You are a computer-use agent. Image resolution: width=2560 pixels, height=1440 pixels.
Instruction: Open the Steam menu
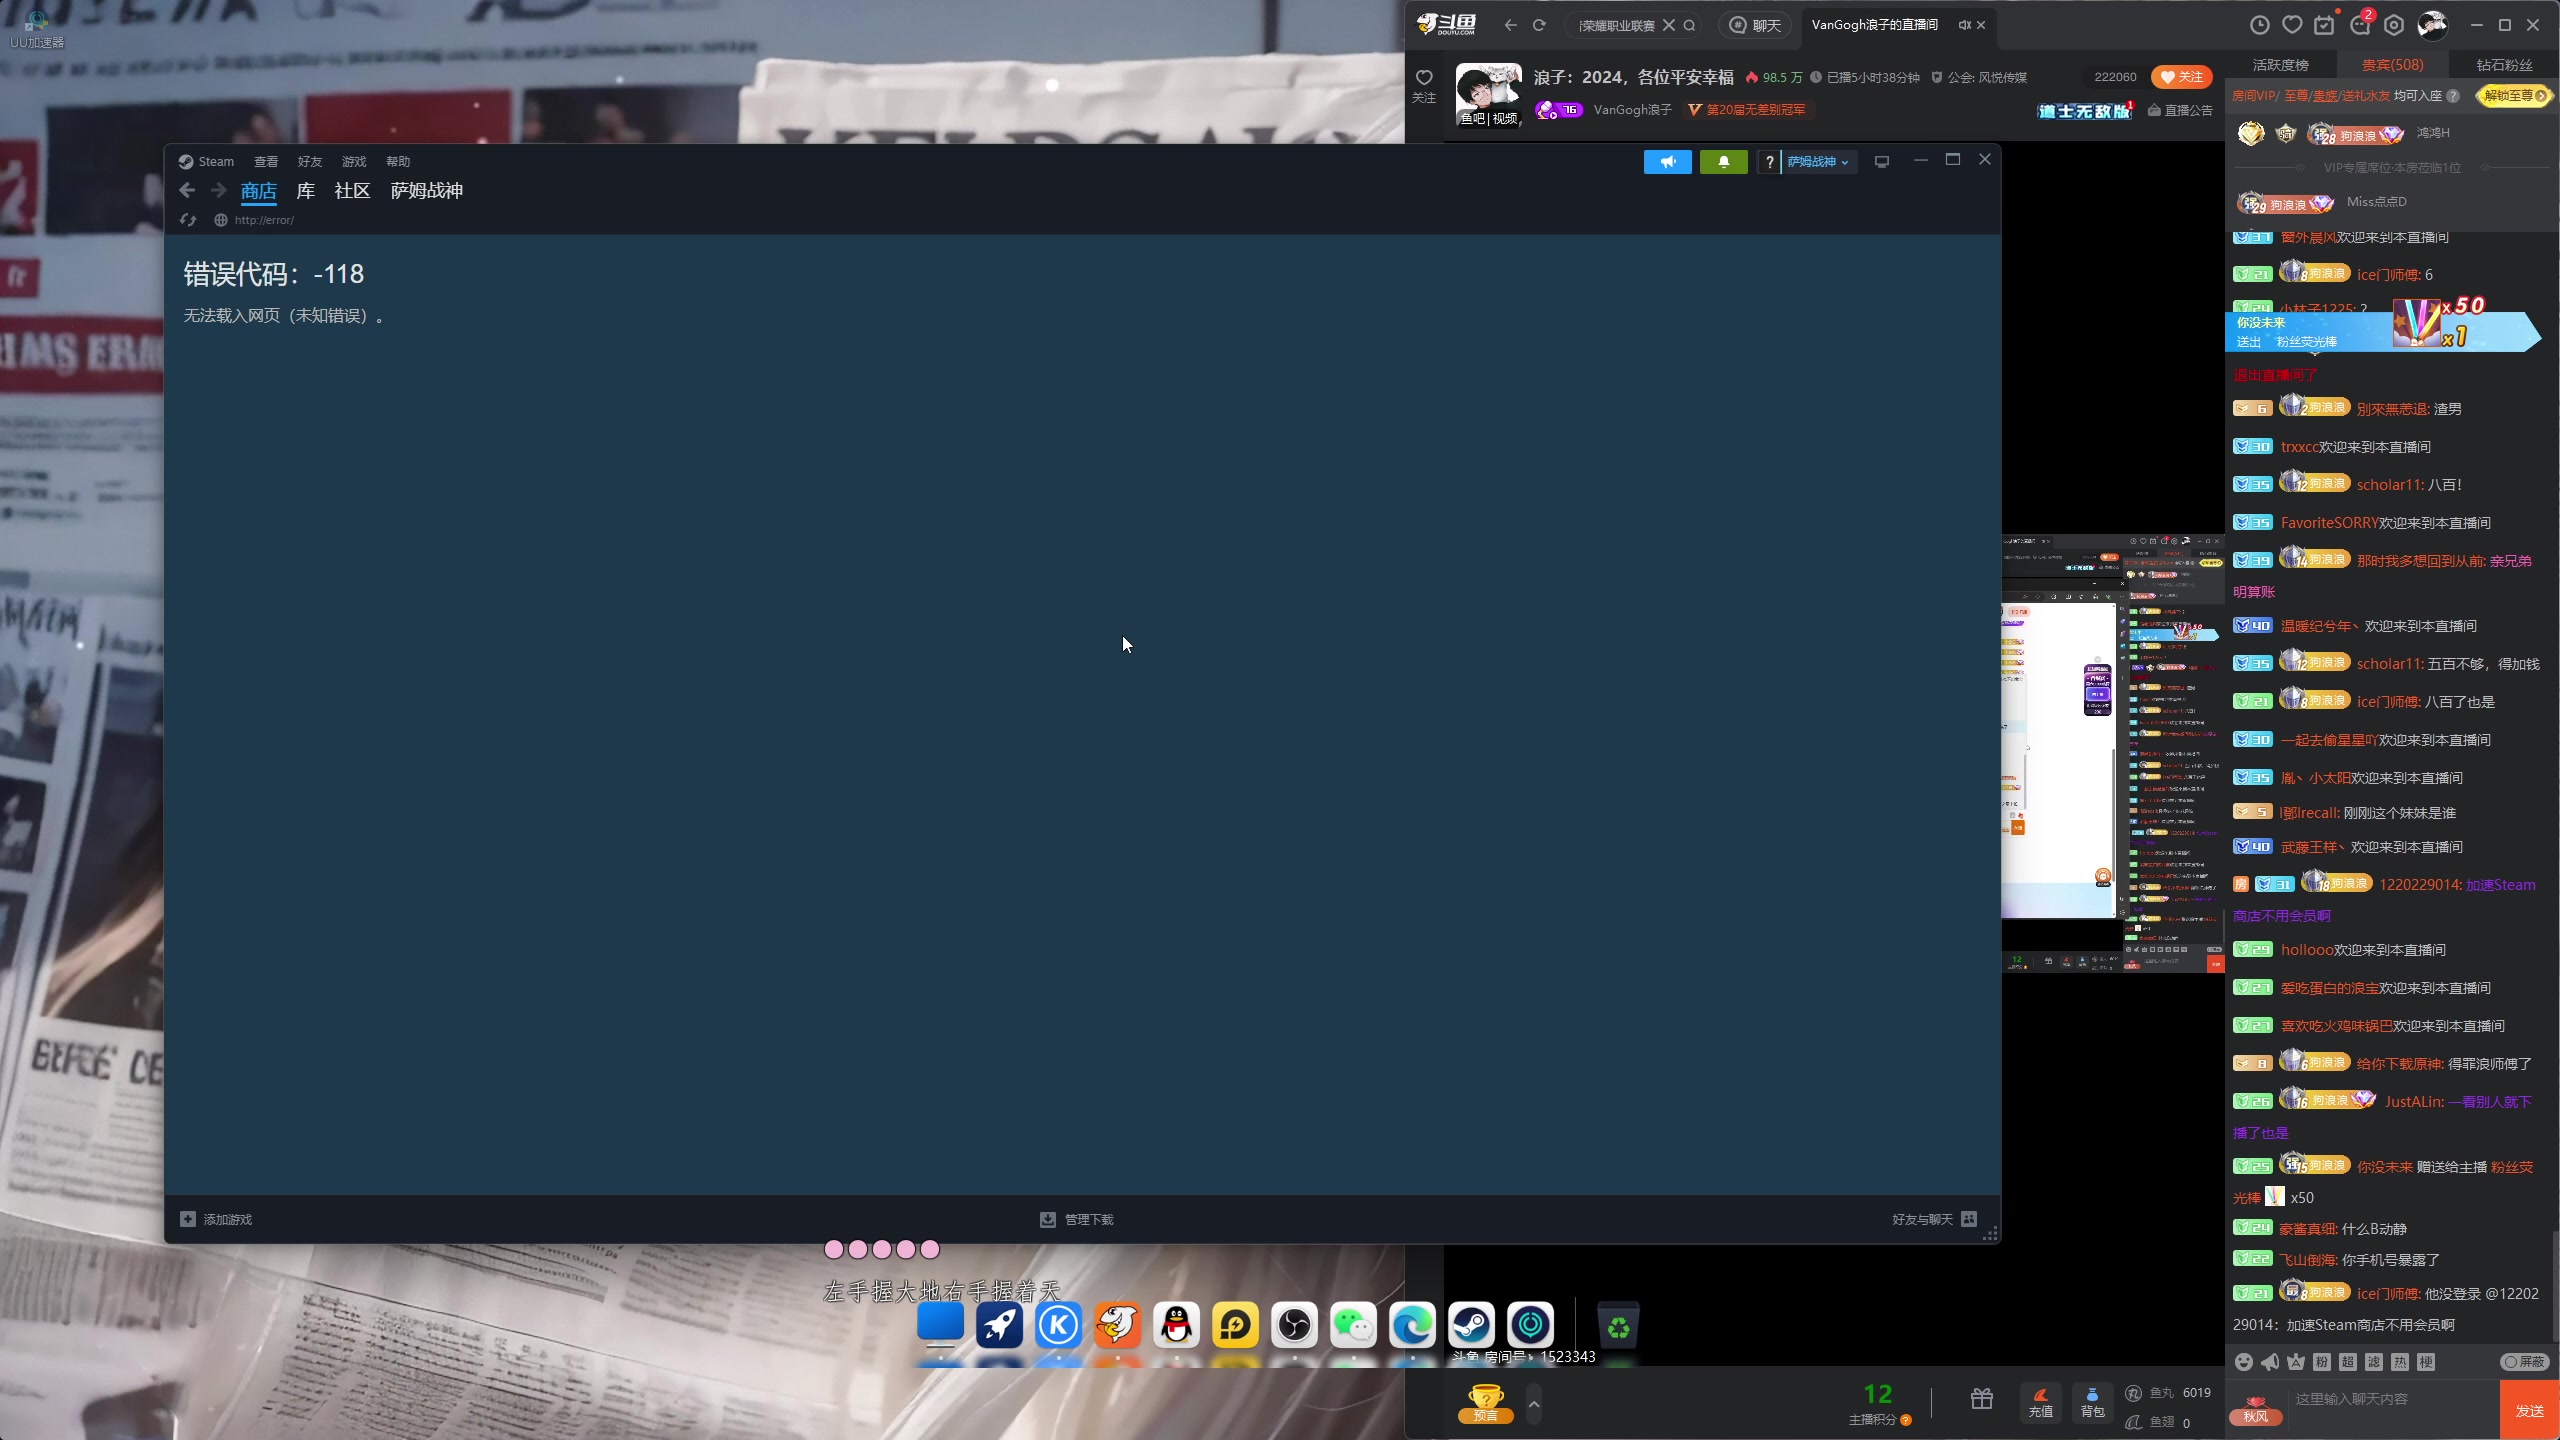coord(206,161)
